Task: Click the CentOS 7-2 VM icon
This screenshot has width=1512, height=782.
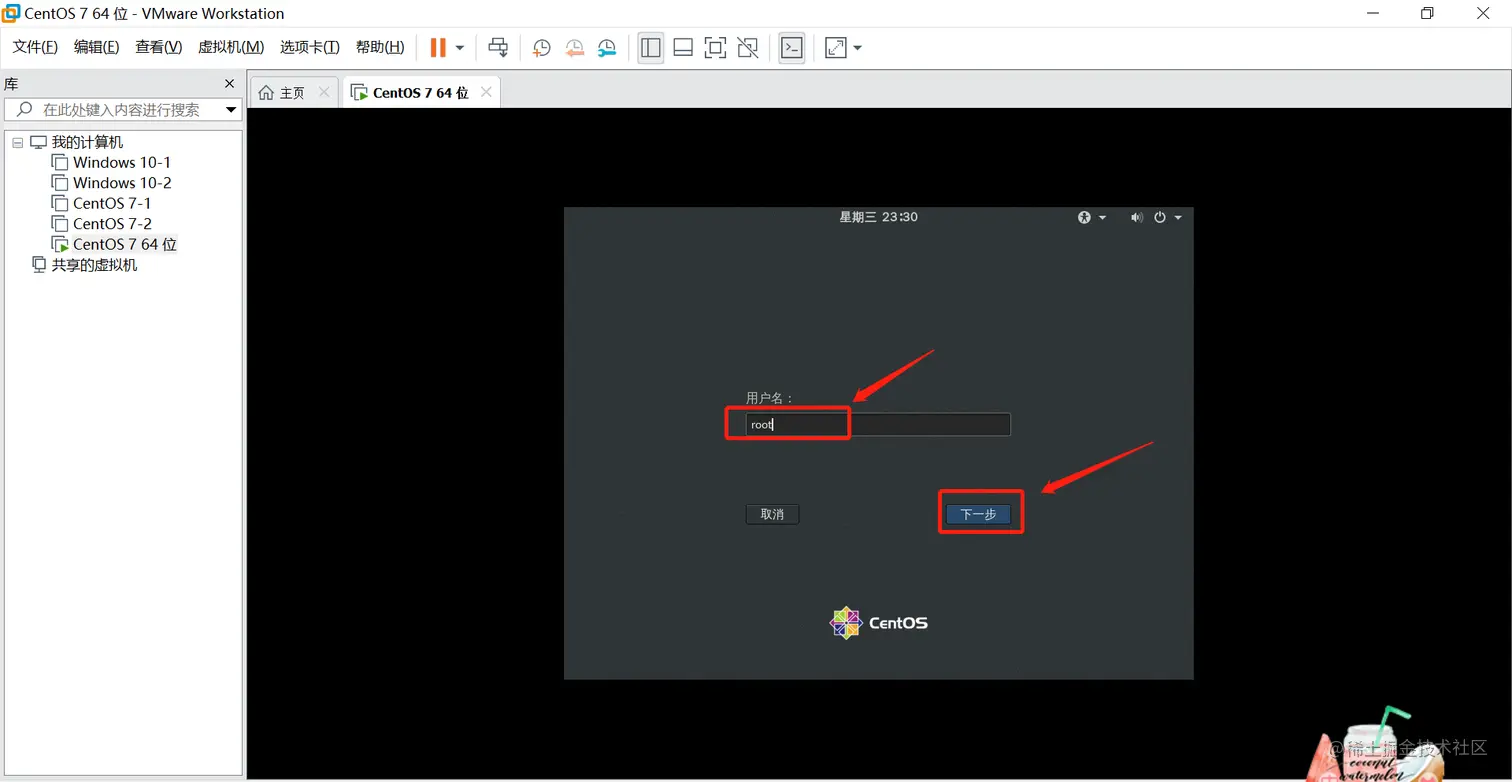Action: pyautogui.click(x=60, y=224)
